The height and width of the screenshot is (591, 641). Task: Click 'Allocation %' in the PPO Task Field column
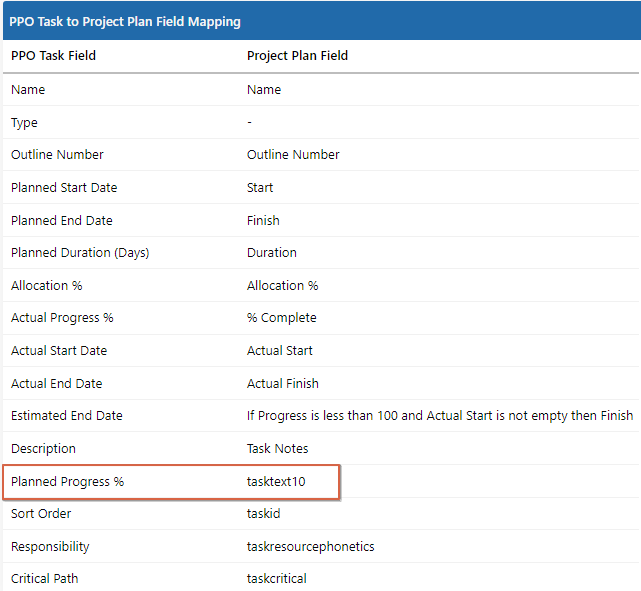point(47,285)
